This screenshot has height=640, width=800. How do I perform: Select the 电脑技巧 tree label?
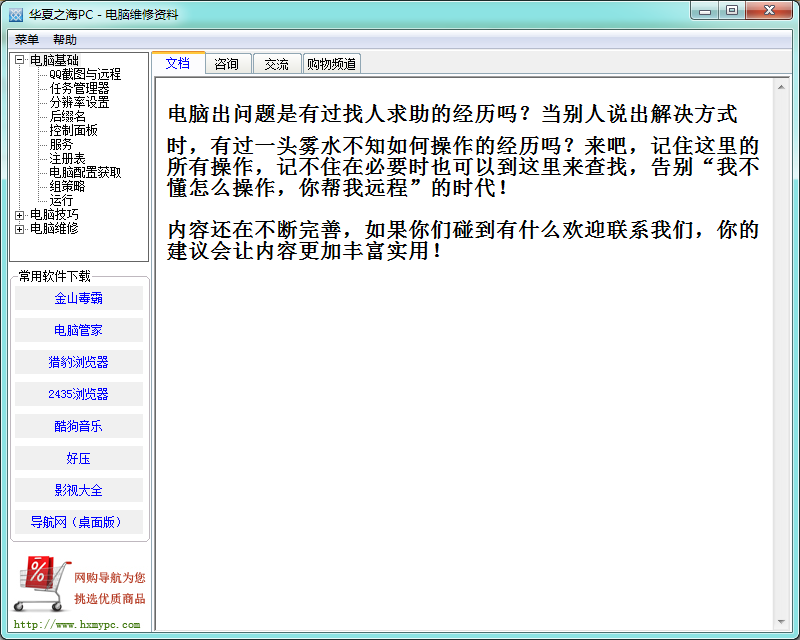(54, 214)
